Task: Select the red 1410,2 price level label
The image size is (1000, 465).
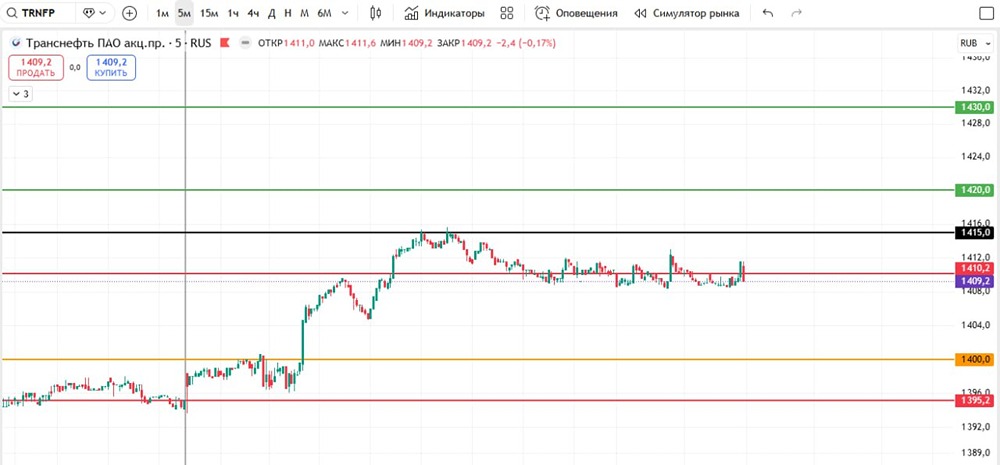Action: click(974, 269)
